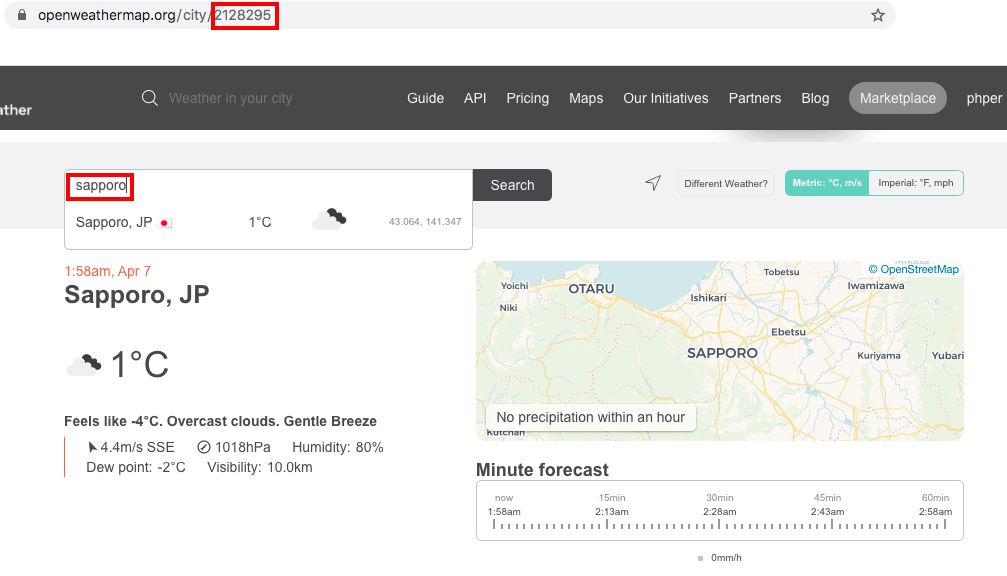Click the geolocation arrow icon

pos(653,183)
